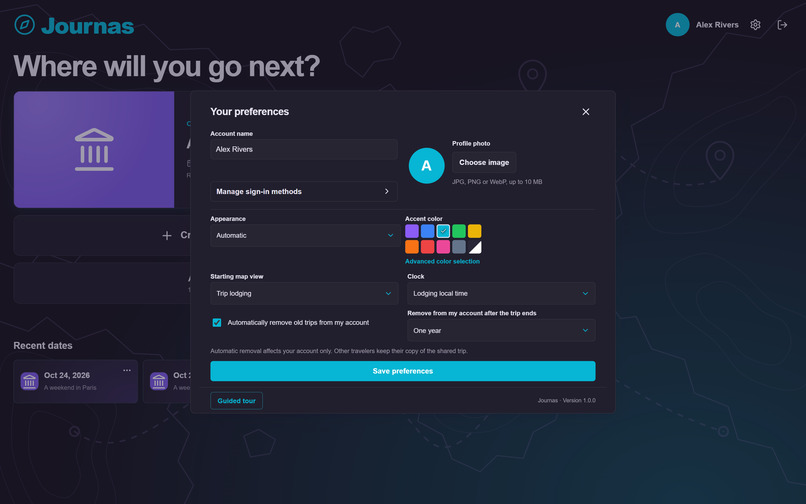Click the museum icon on Oct 24, 2026 card
The height and width of the screenshot is (504, 806).
[x=29, y=381]
